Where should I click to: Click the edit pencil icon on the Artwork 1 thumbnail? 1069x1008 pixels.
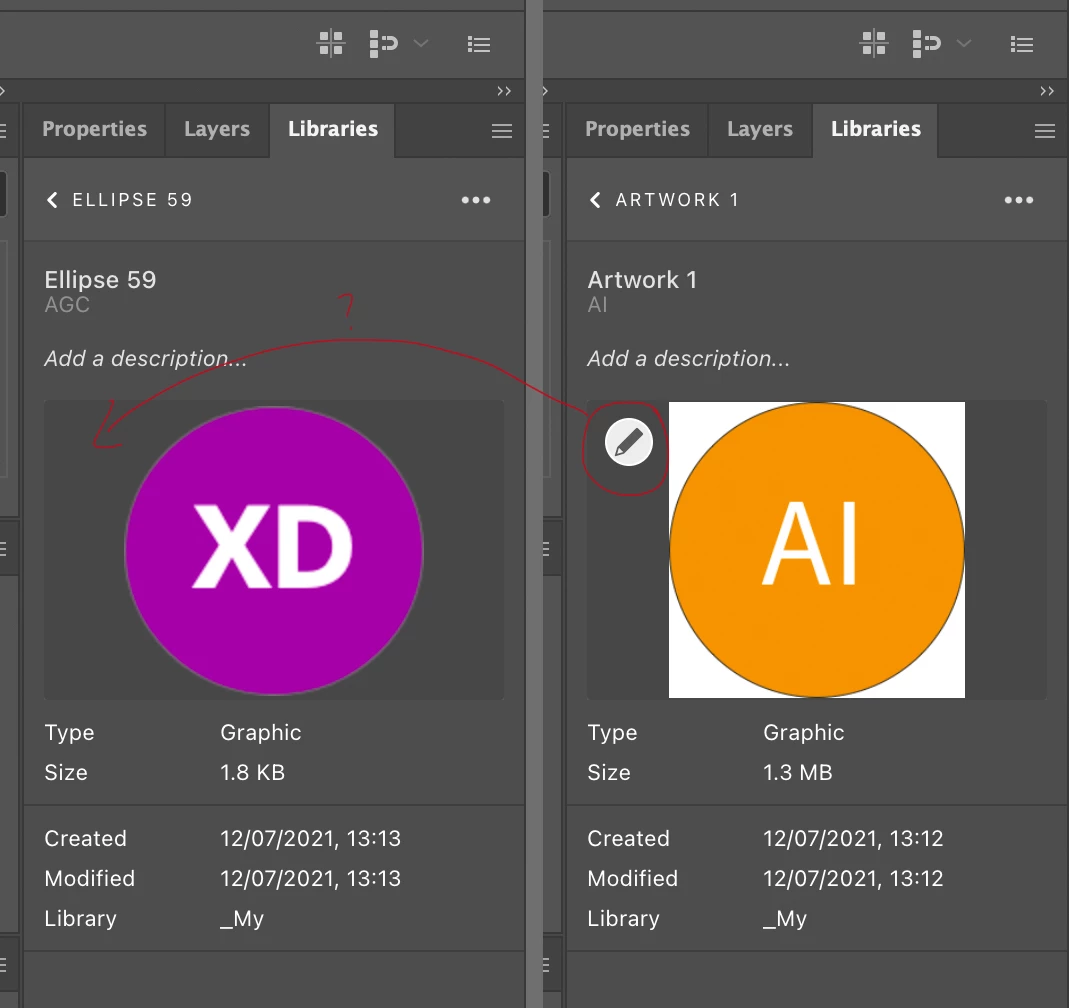coord(629,442)
